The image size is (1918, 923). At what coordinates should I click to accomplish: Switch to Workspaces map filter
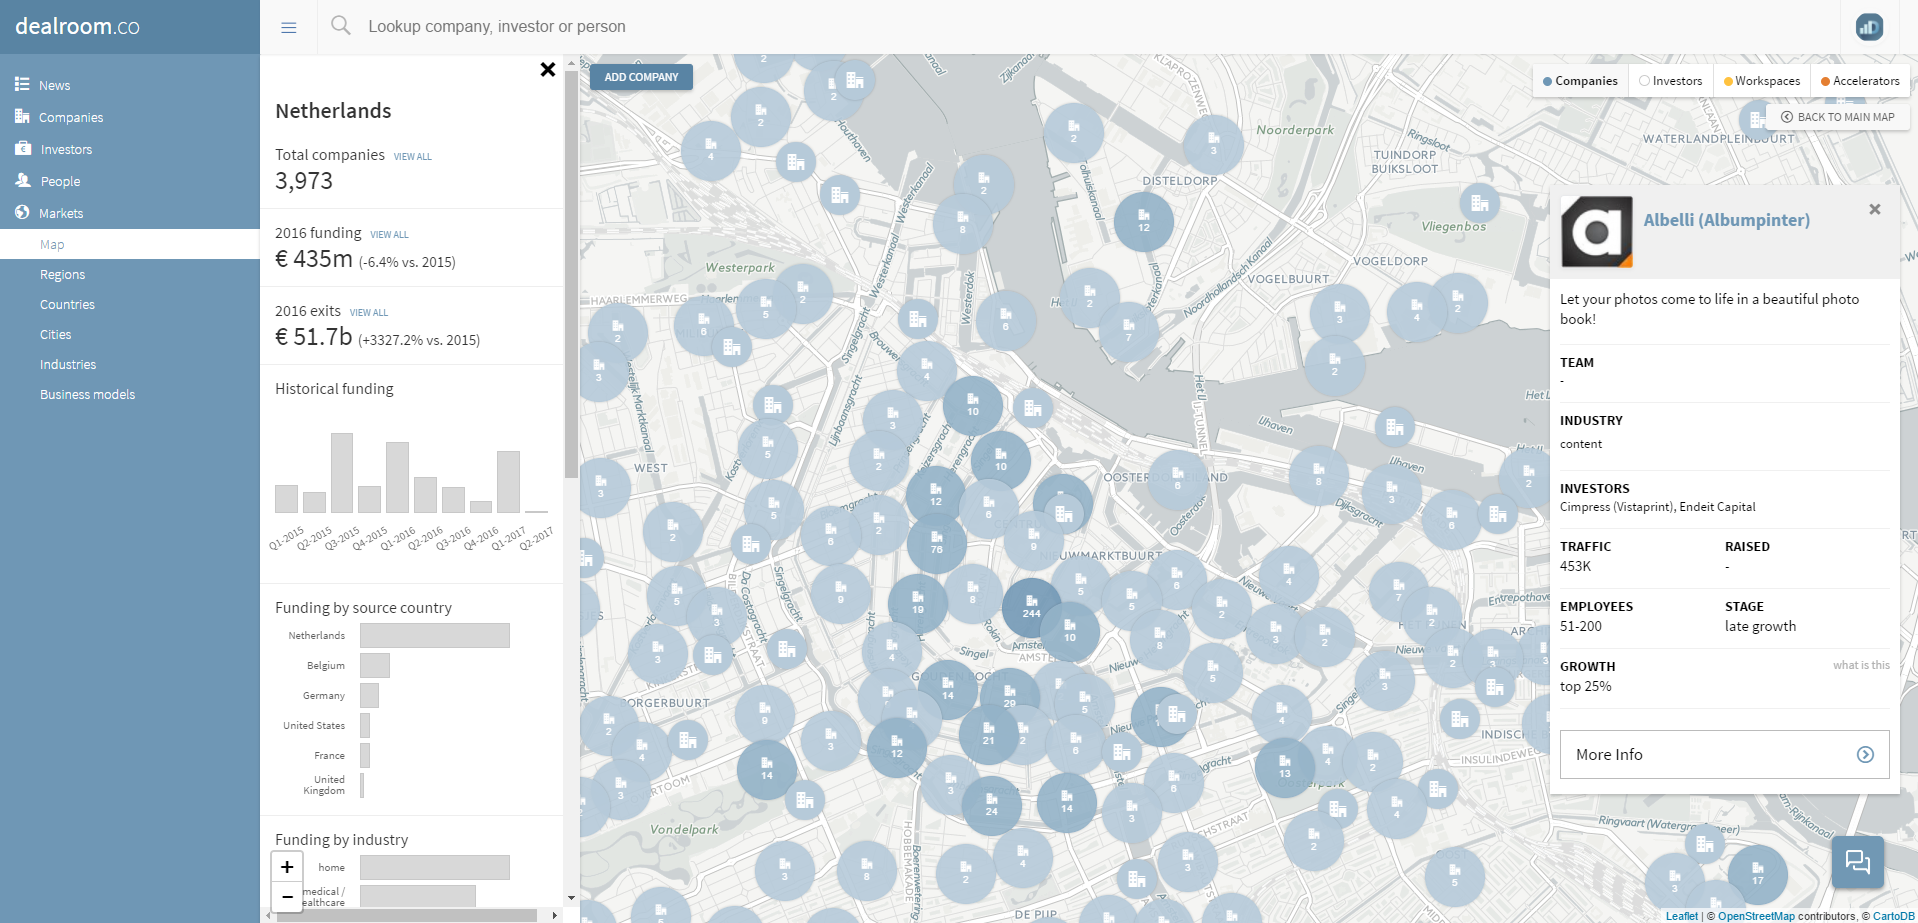pyautogui.click(x=1761, y=81)
